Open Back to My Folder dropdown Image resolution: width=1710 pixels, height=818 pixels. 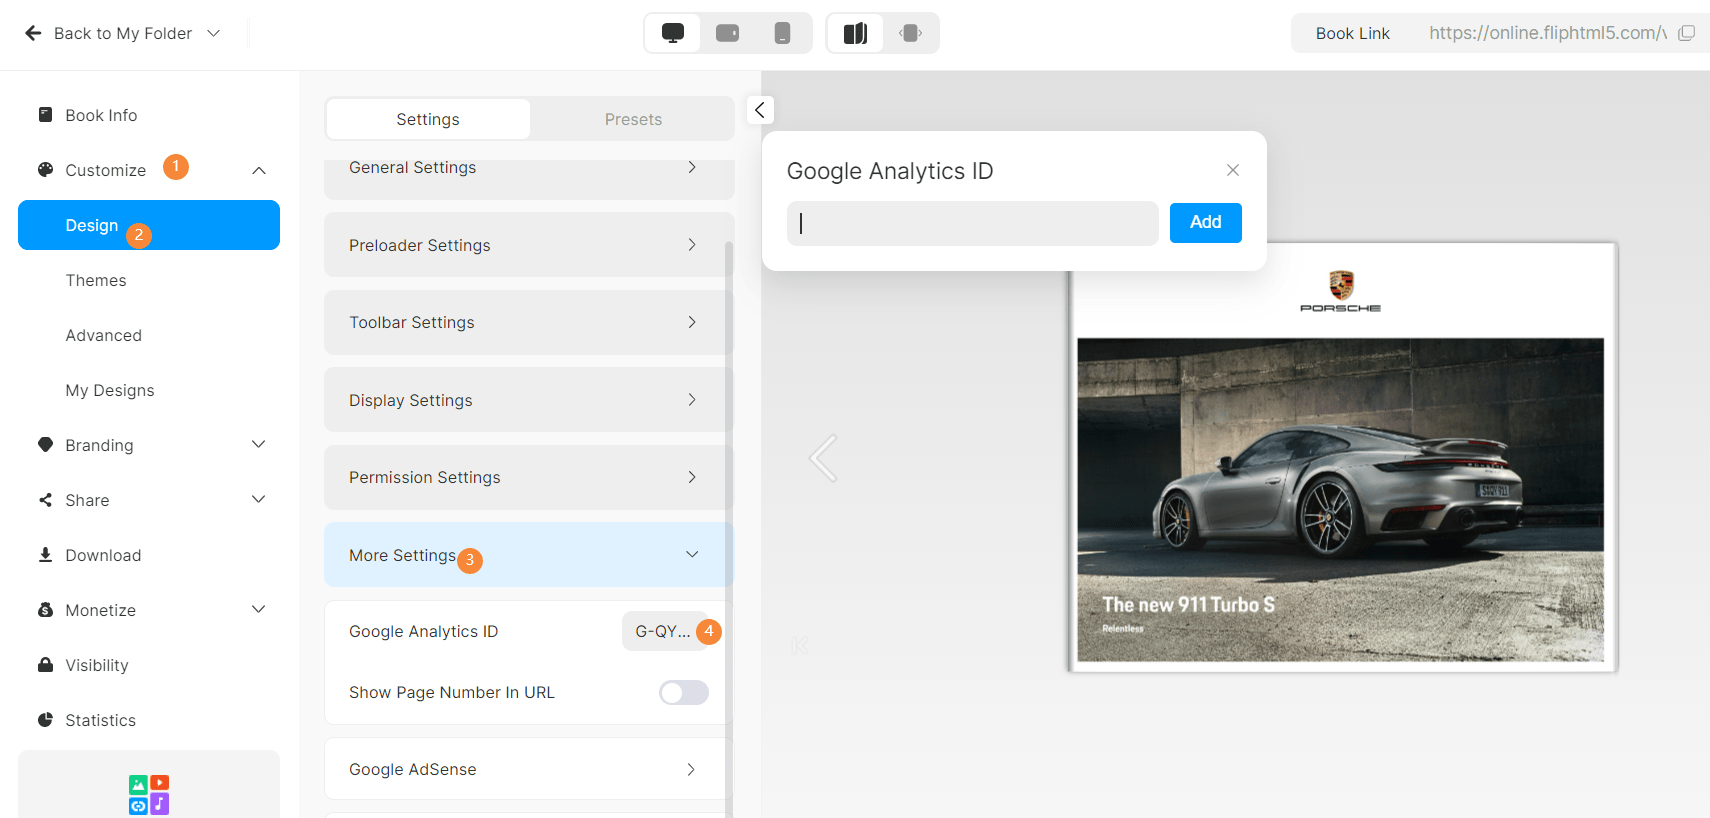pos(213,33)
